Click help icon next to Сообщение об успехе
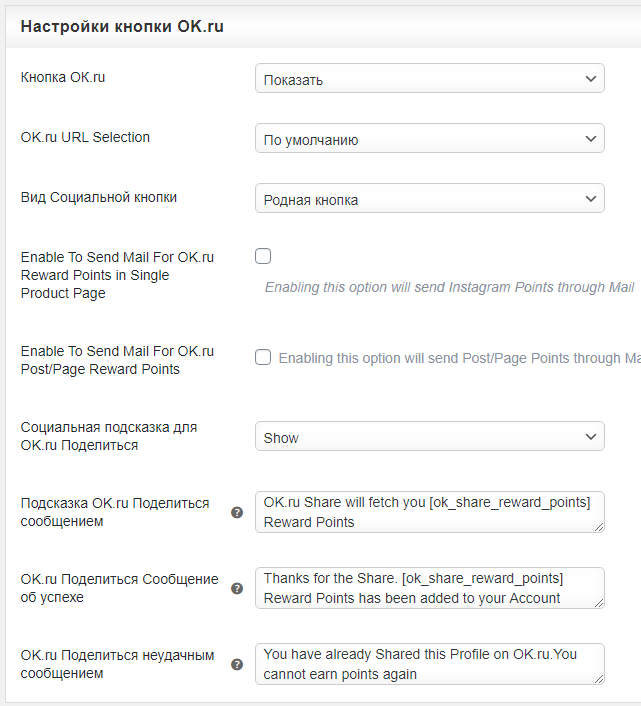Image resolution: width=641 pixels, height=706 pixels. [237, 588]
